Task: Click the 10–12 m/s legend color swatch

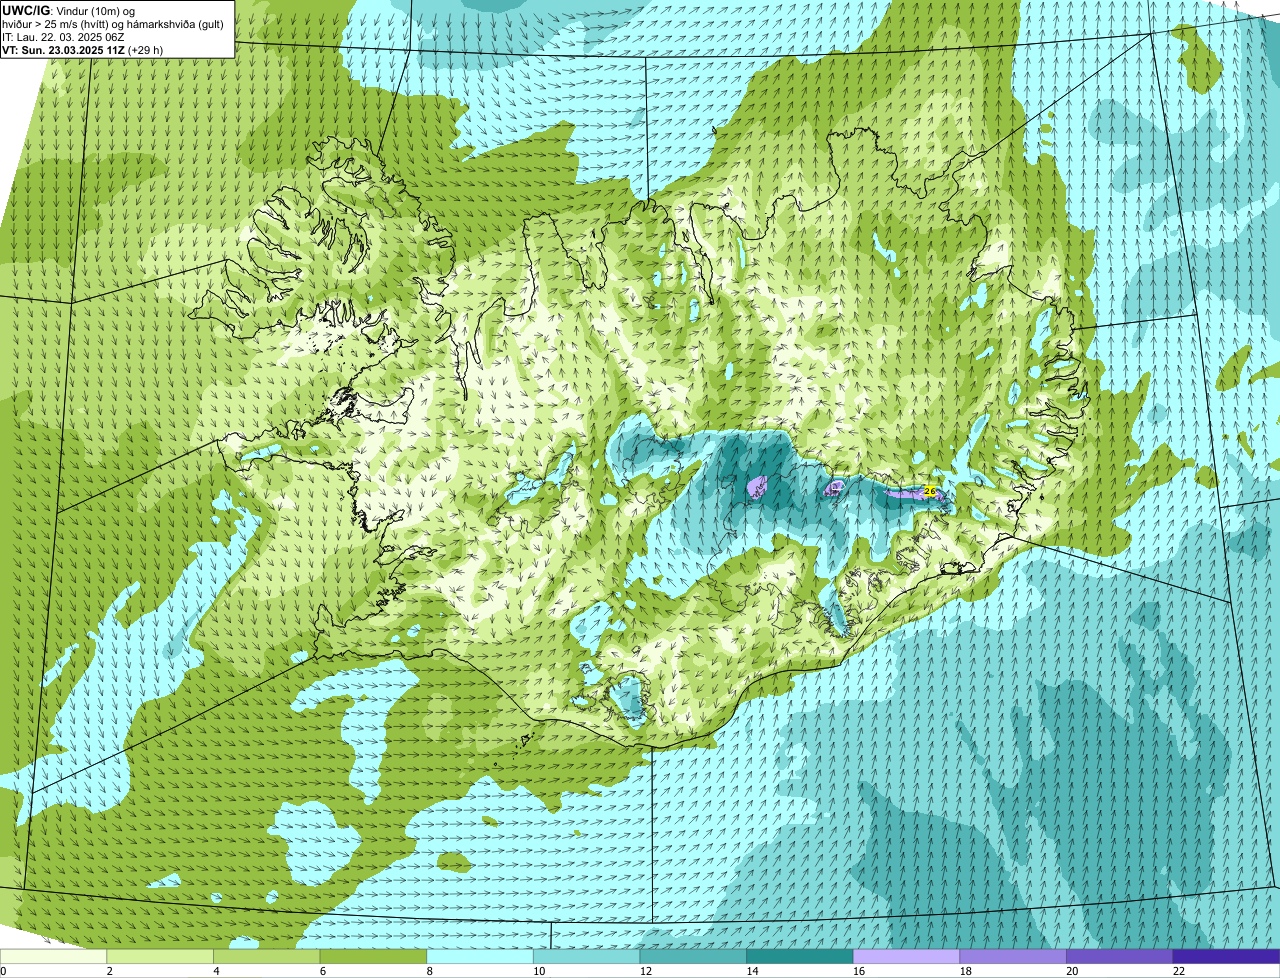Action: coord(586,957)
